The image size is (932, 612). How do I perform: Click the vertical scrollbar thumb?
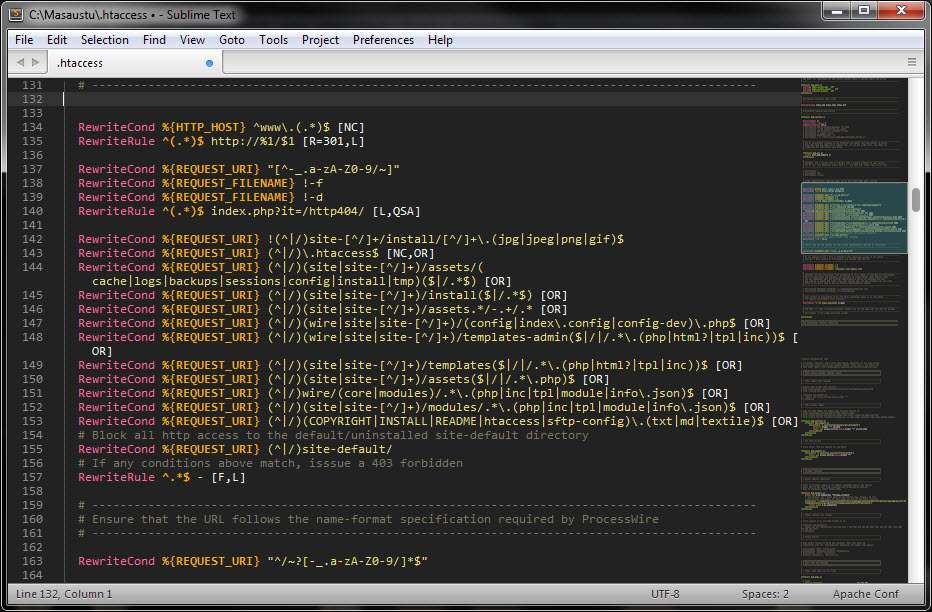[x=915, y=199]
